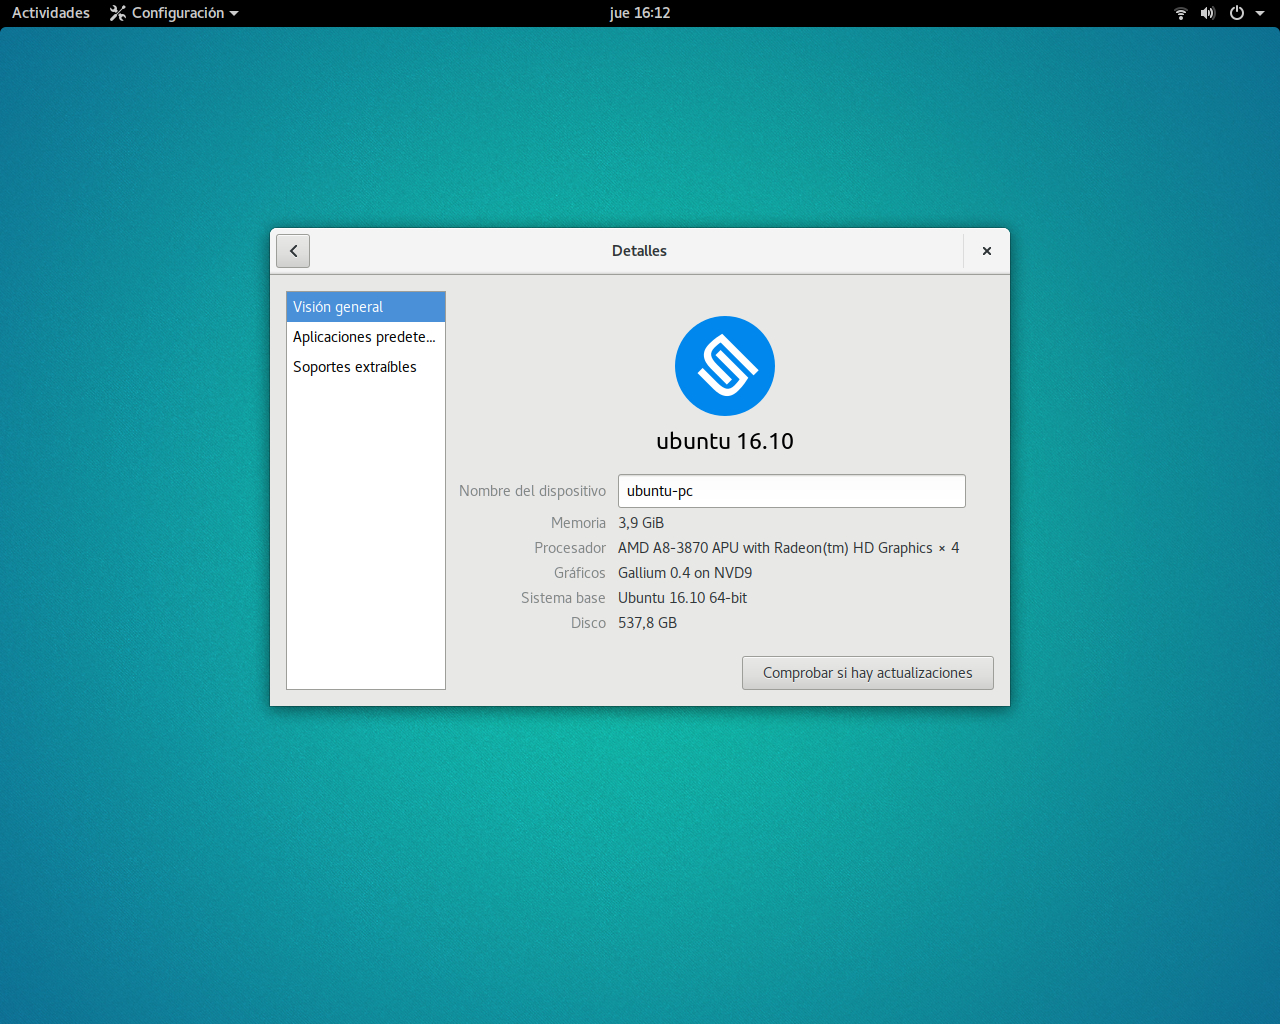Click the Sistema base label
Screen dimensions: 1280x1024
click(x=563, y=598)
